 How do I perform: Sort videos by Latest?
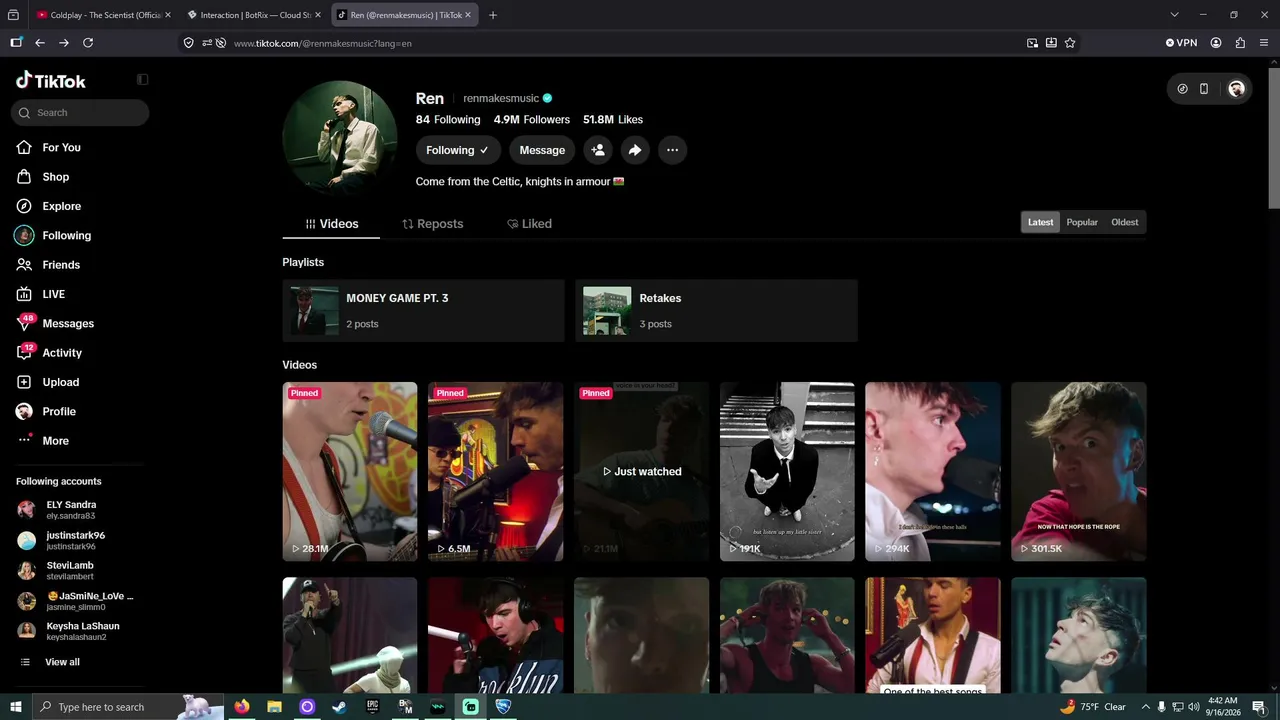(1040, 222)
